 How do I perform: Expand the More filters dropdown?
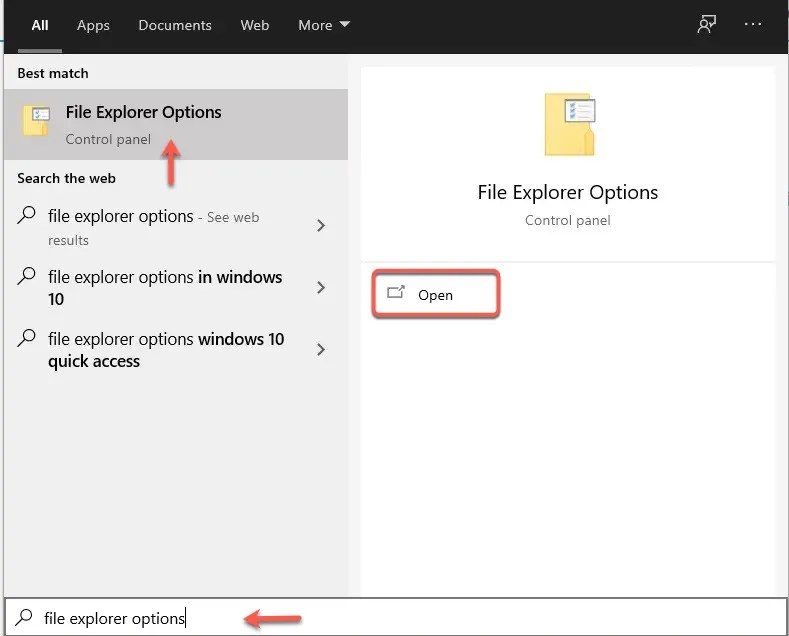(324, 25)
